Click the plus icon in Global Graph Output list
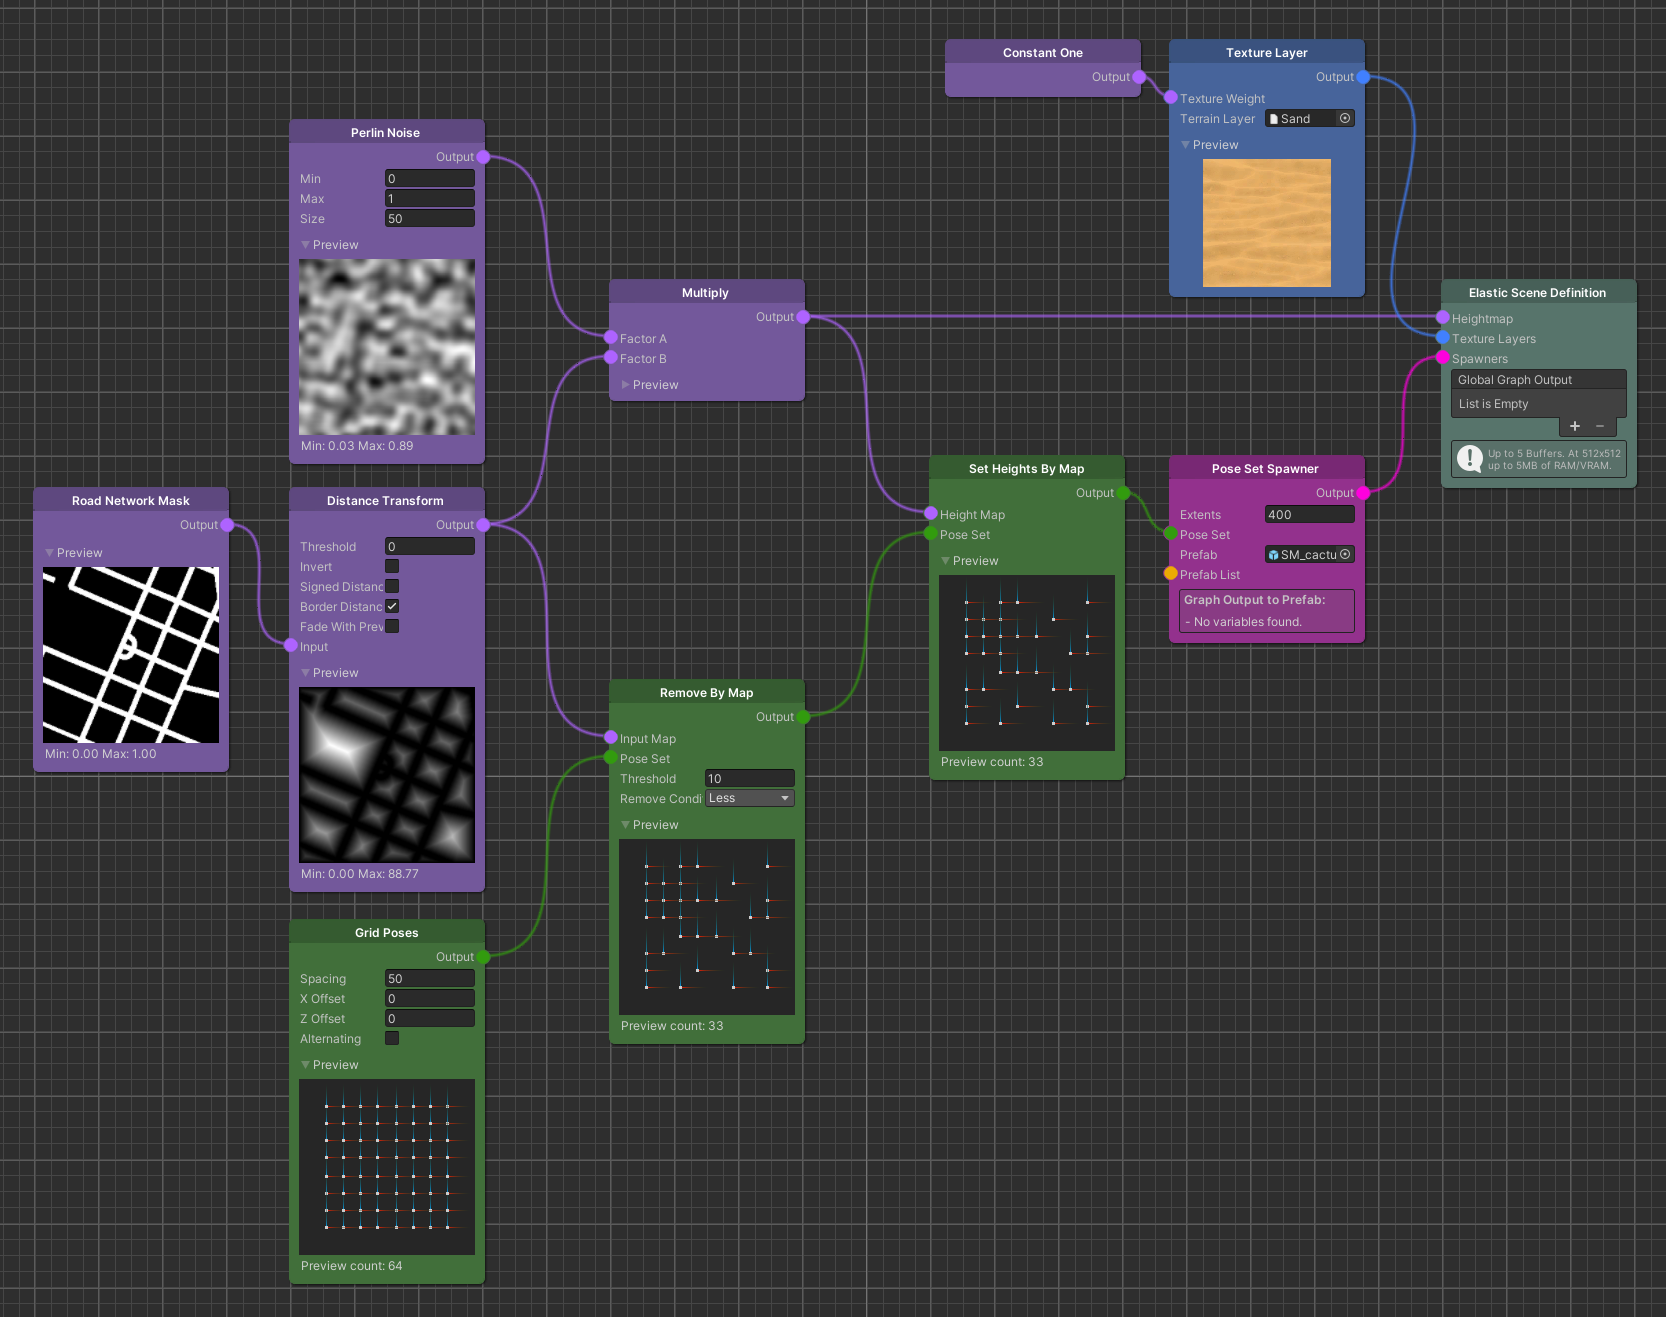 tap(1575, 426)
